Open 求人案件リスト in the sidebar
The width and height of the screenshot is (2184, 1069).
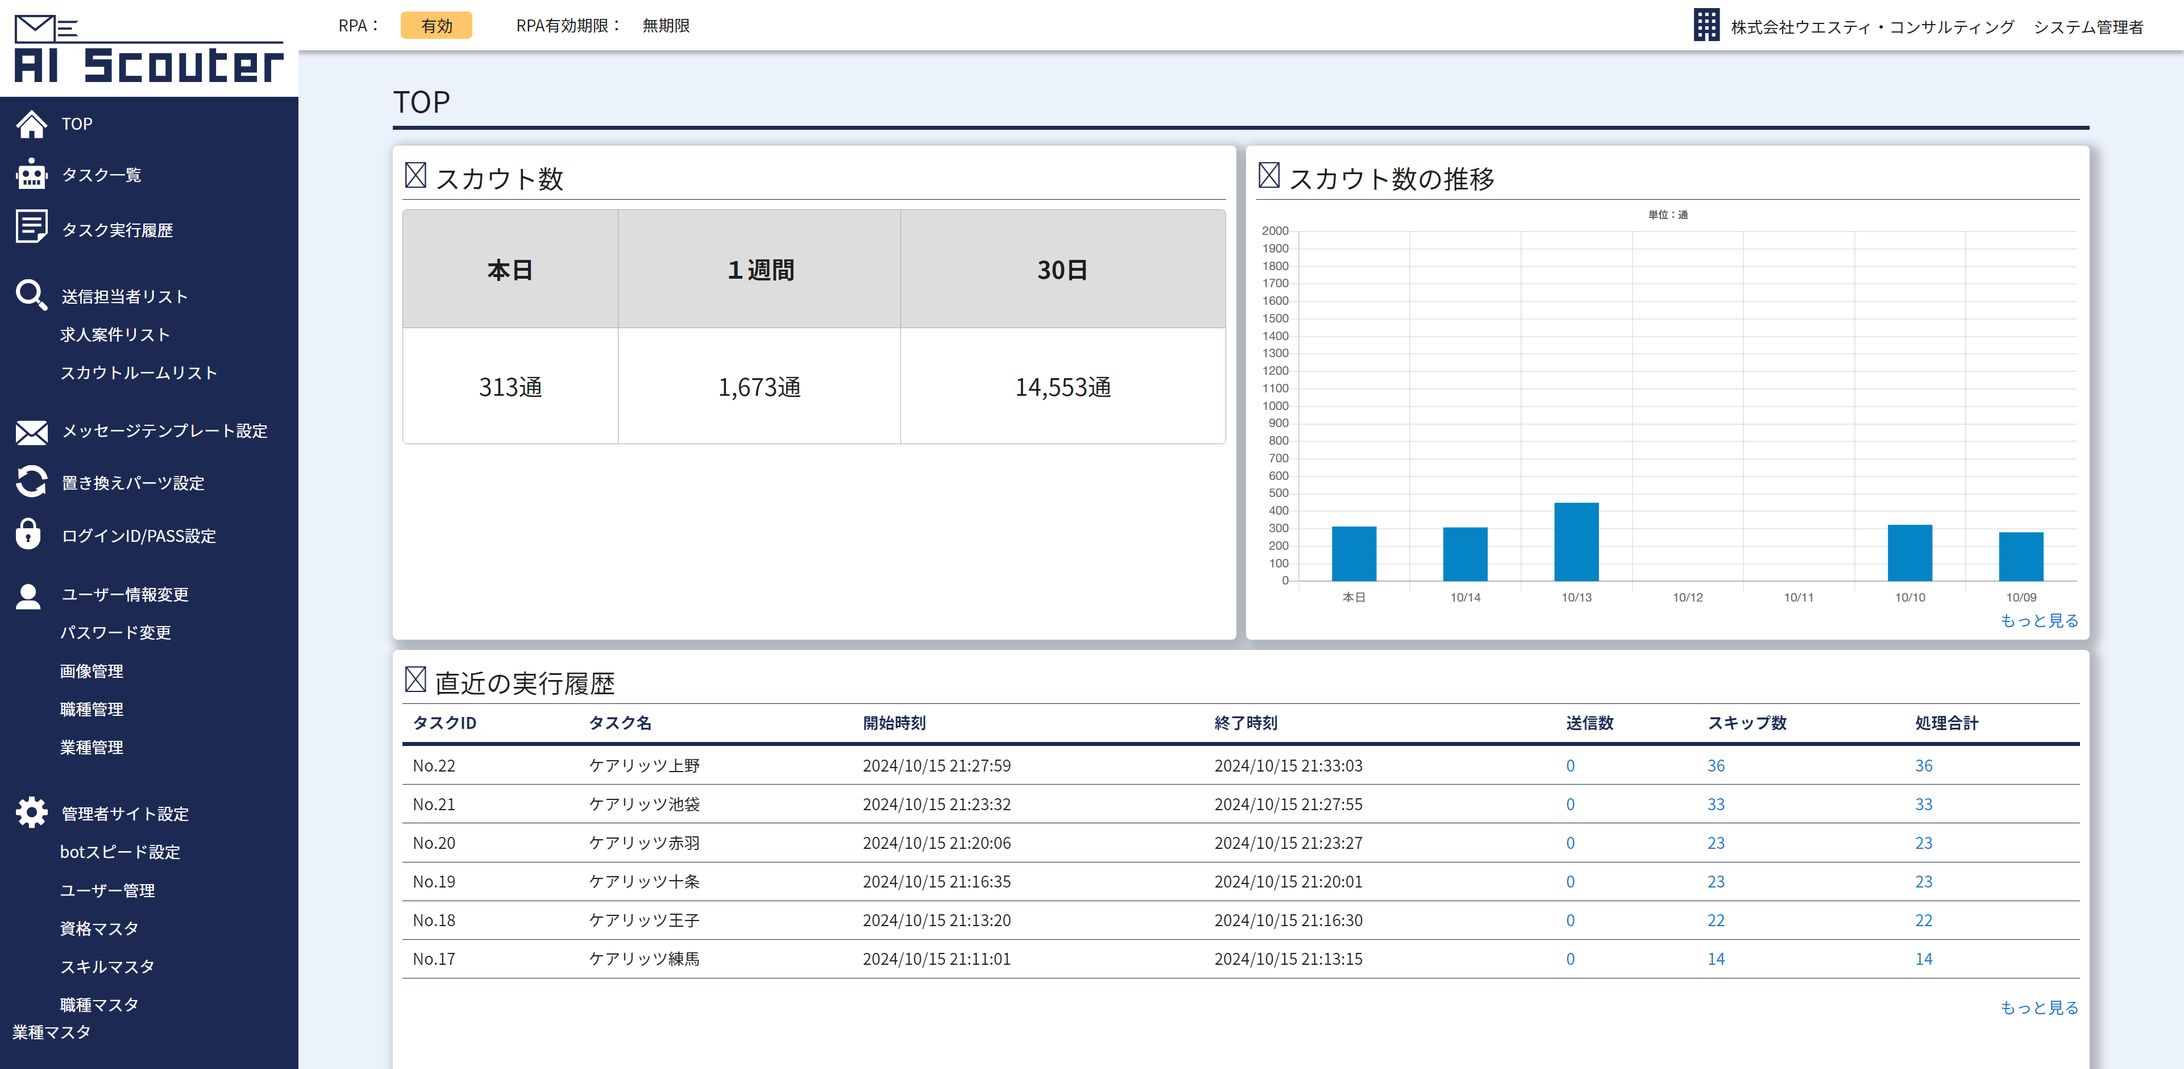pos(115,335)
